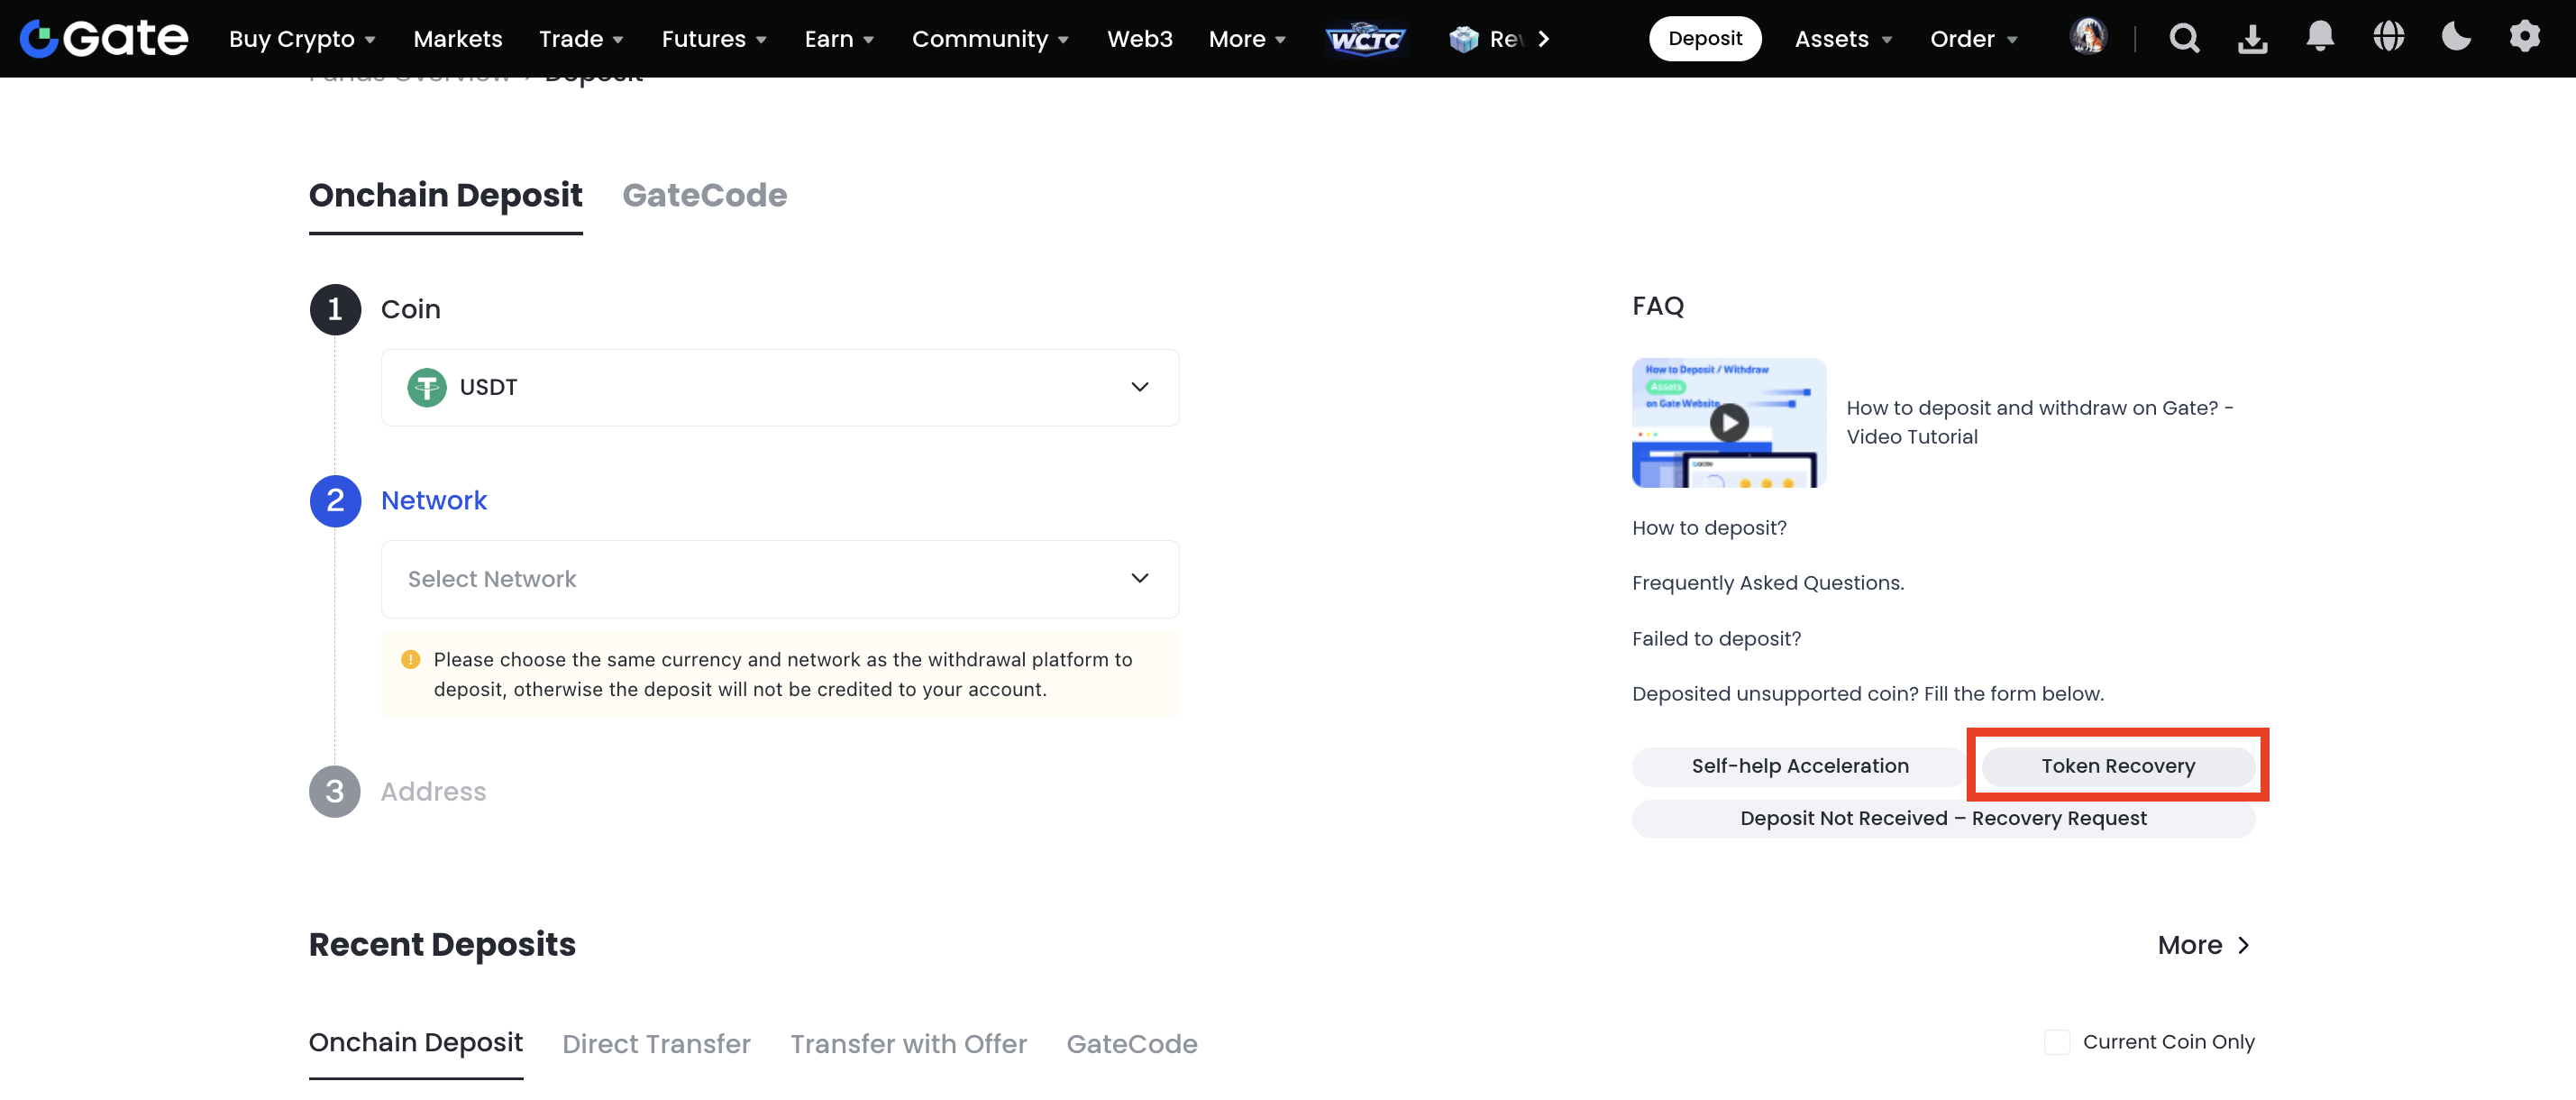Viewport: 2576px width, 1100px height.
Task: Open the search magnifier icon
Action: [x=2184, y=38]
